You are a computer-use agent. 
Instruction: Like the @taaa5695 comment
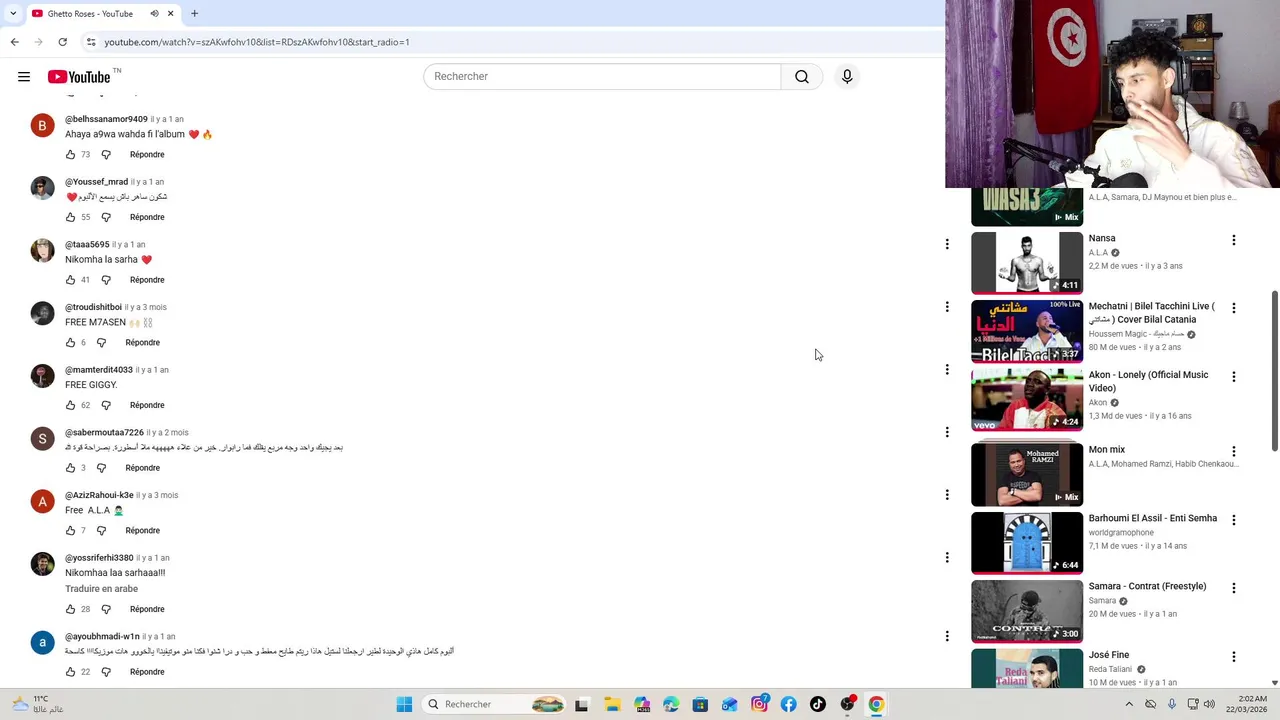[x=70, y=280]
